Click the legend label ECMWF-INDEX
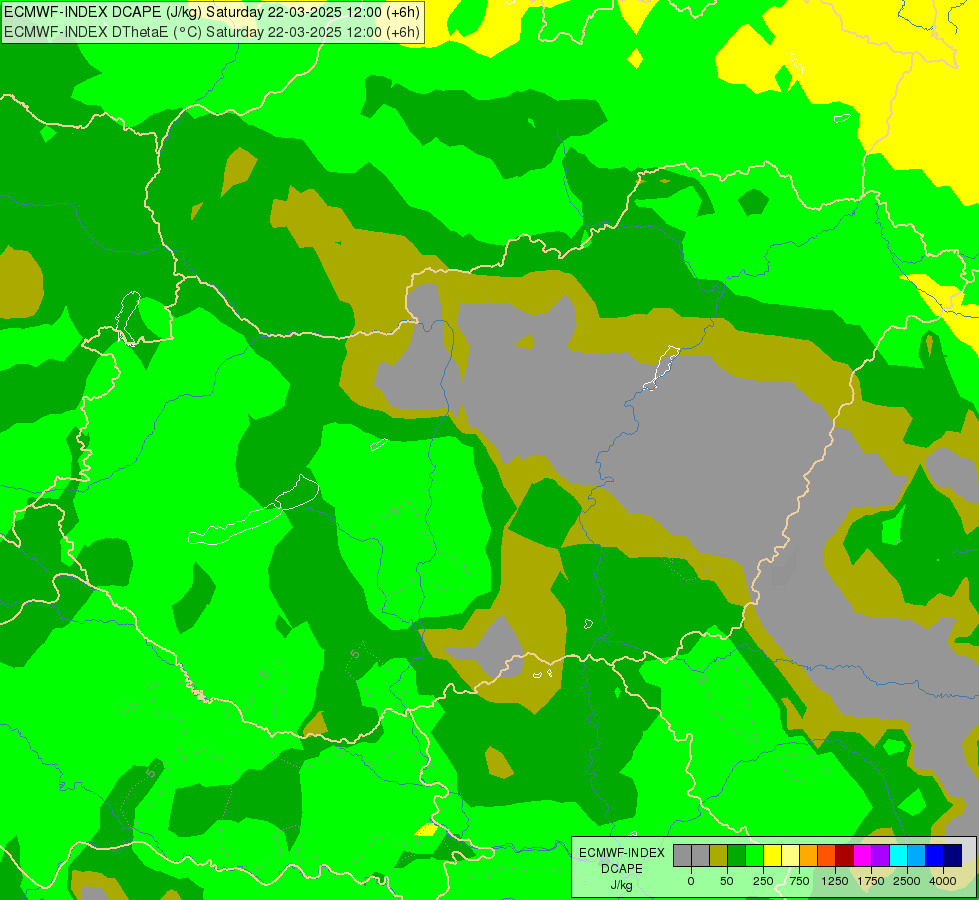This screenshot has width=979, height=900. tap(622, 853)
